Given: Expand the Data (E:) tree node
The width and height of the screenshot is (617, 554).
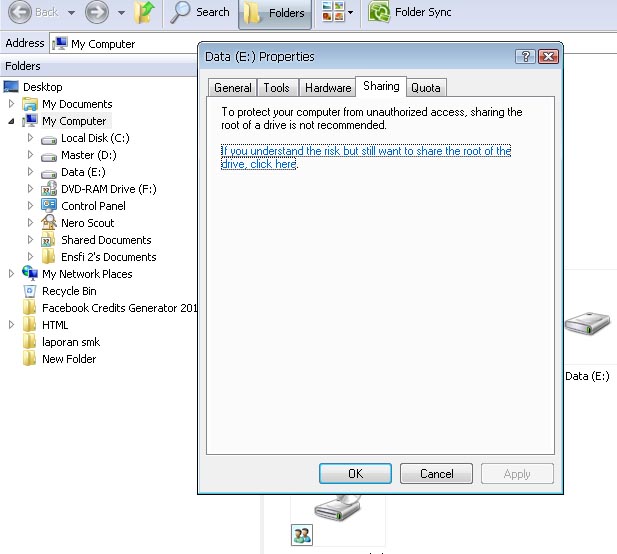Looking at the screenshot, I should coord(30,172).
